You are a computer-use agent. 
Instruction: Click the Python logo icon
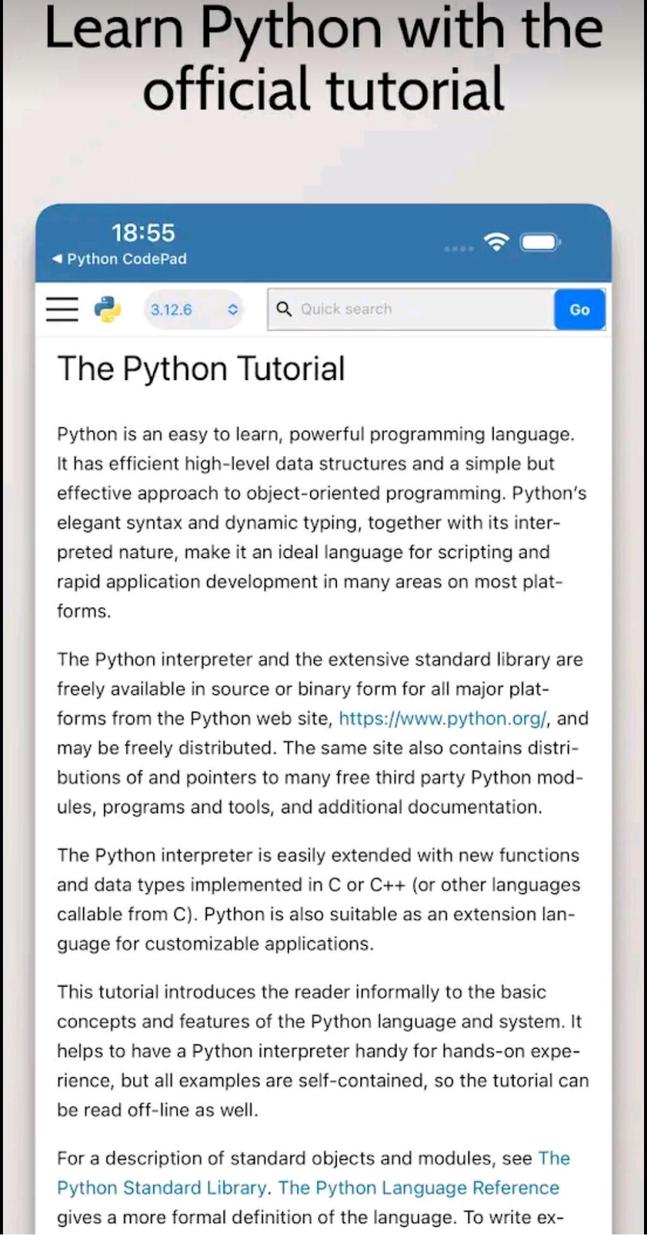pyautogui.click(x=108, y=309)
